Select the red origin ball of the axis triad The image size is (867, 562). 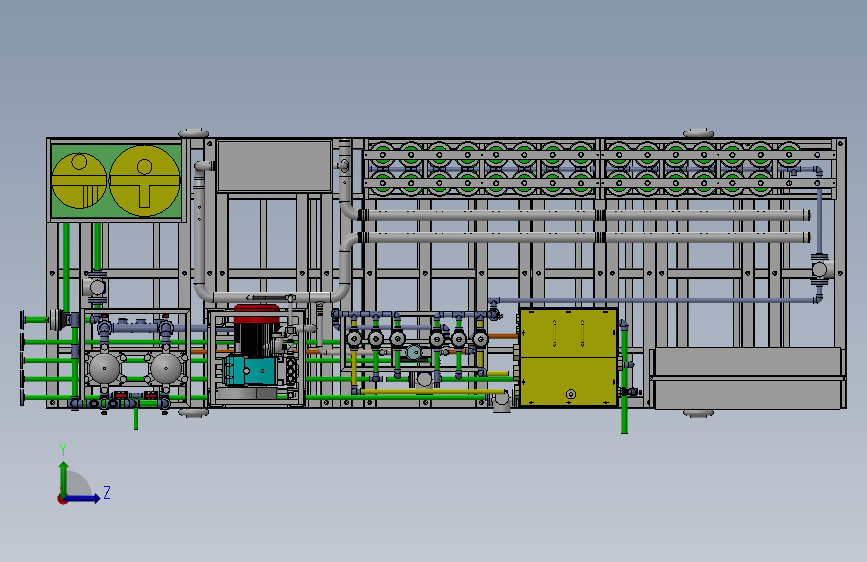[62, 499]
